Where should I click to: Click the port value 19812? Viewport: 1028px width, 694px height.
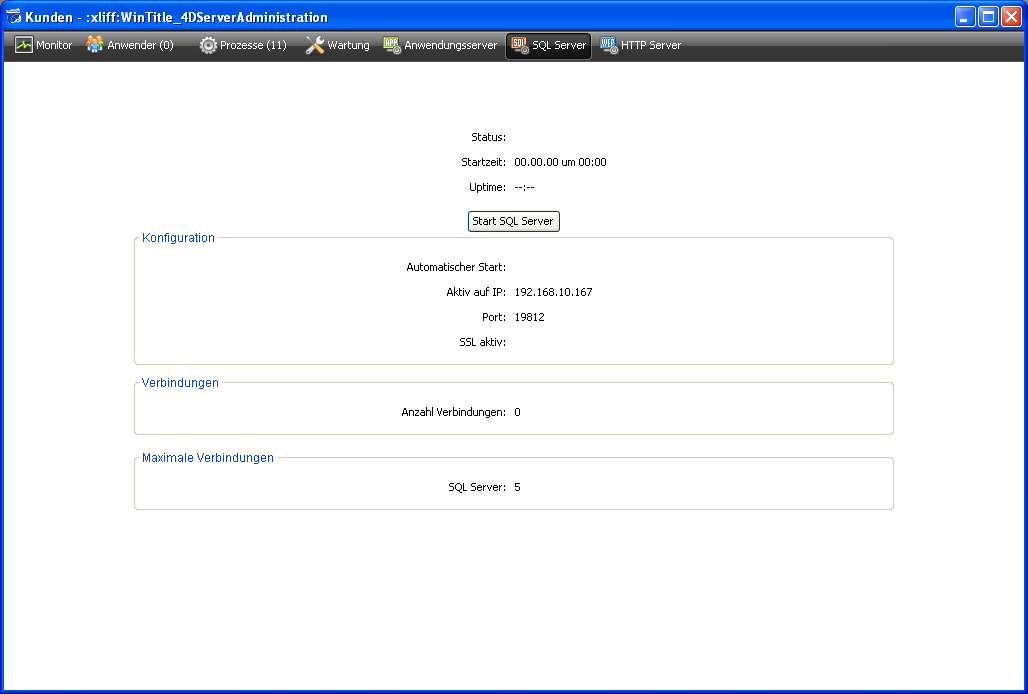[x=529, y=317]
